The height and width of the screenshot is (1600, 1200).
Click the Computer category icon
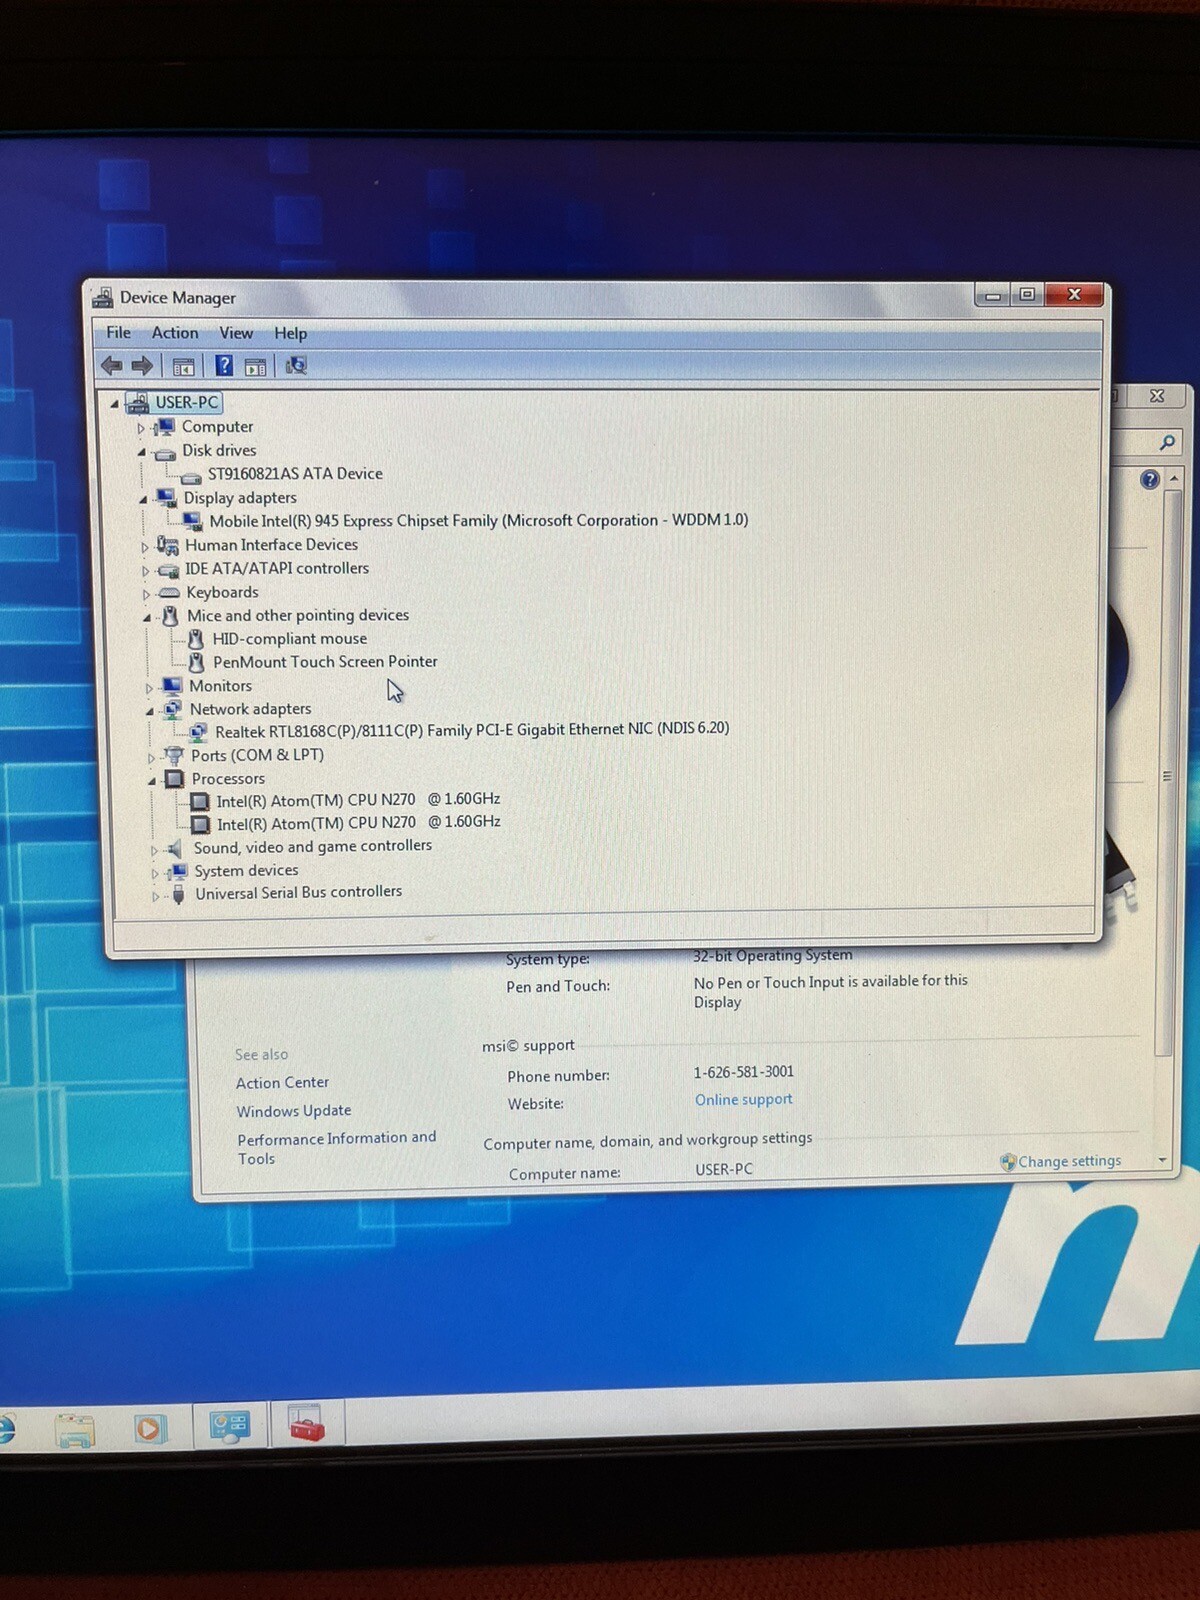pos(164,427)
